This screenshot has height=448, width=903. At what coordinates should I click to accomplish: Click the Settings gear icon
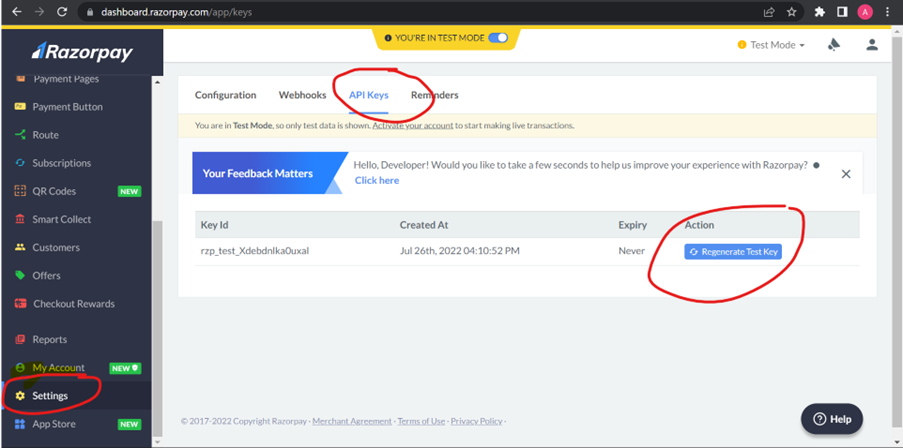coord(20,396)
